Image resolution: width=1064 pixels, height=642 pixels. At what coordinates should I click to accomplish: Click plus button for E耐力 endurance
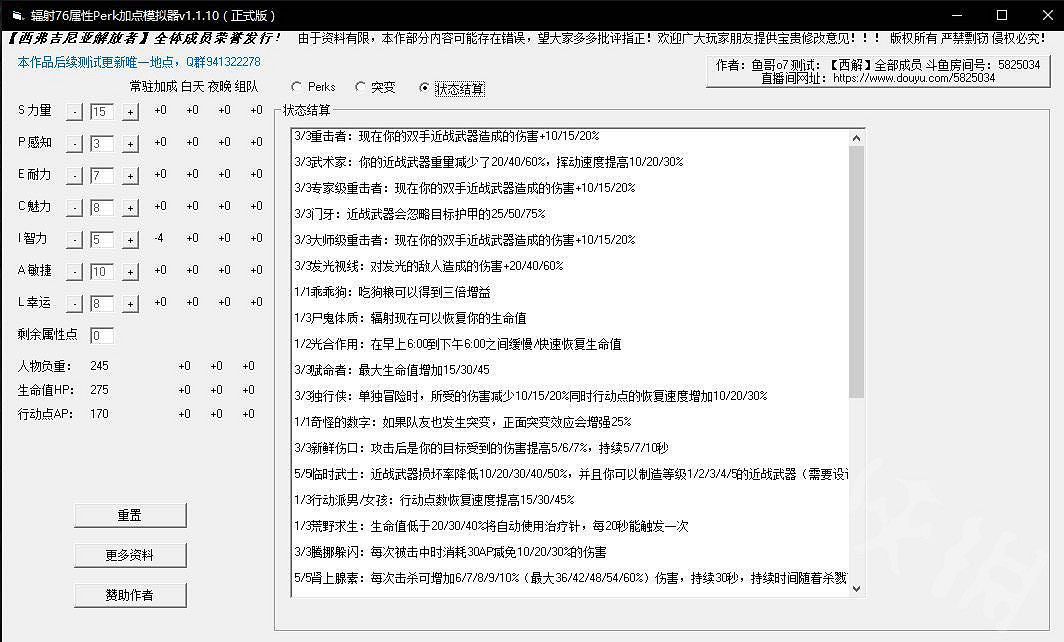[x=130, y=176]
